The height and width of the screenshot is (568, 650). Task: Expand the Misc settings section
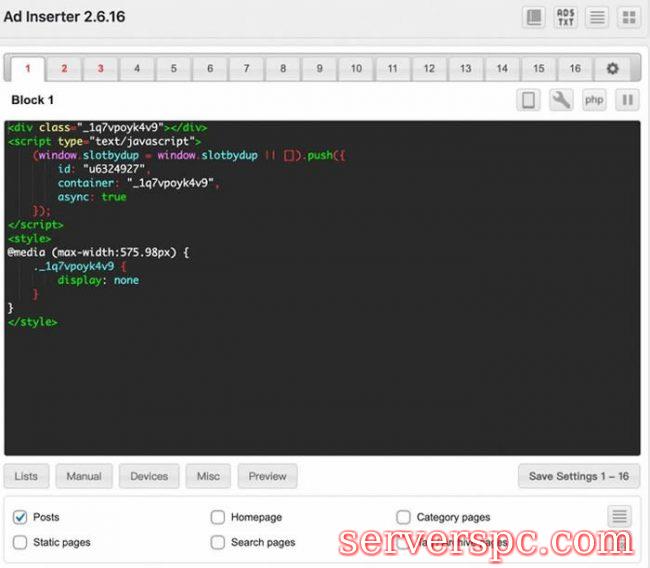[208, 476]
